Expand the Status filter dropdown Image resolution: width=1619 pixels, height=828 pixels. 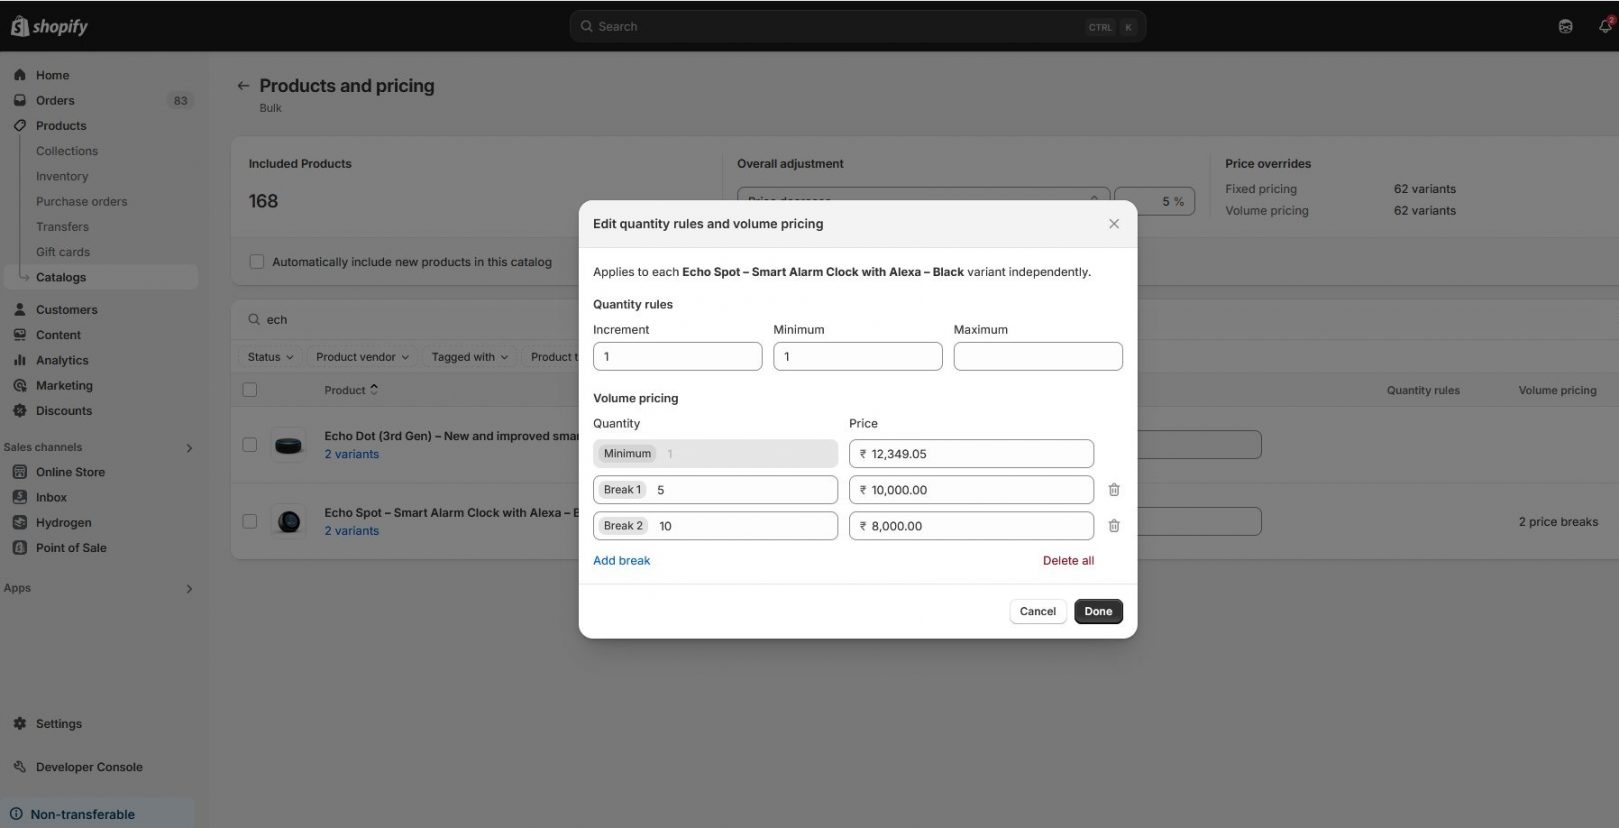point(270,357)
